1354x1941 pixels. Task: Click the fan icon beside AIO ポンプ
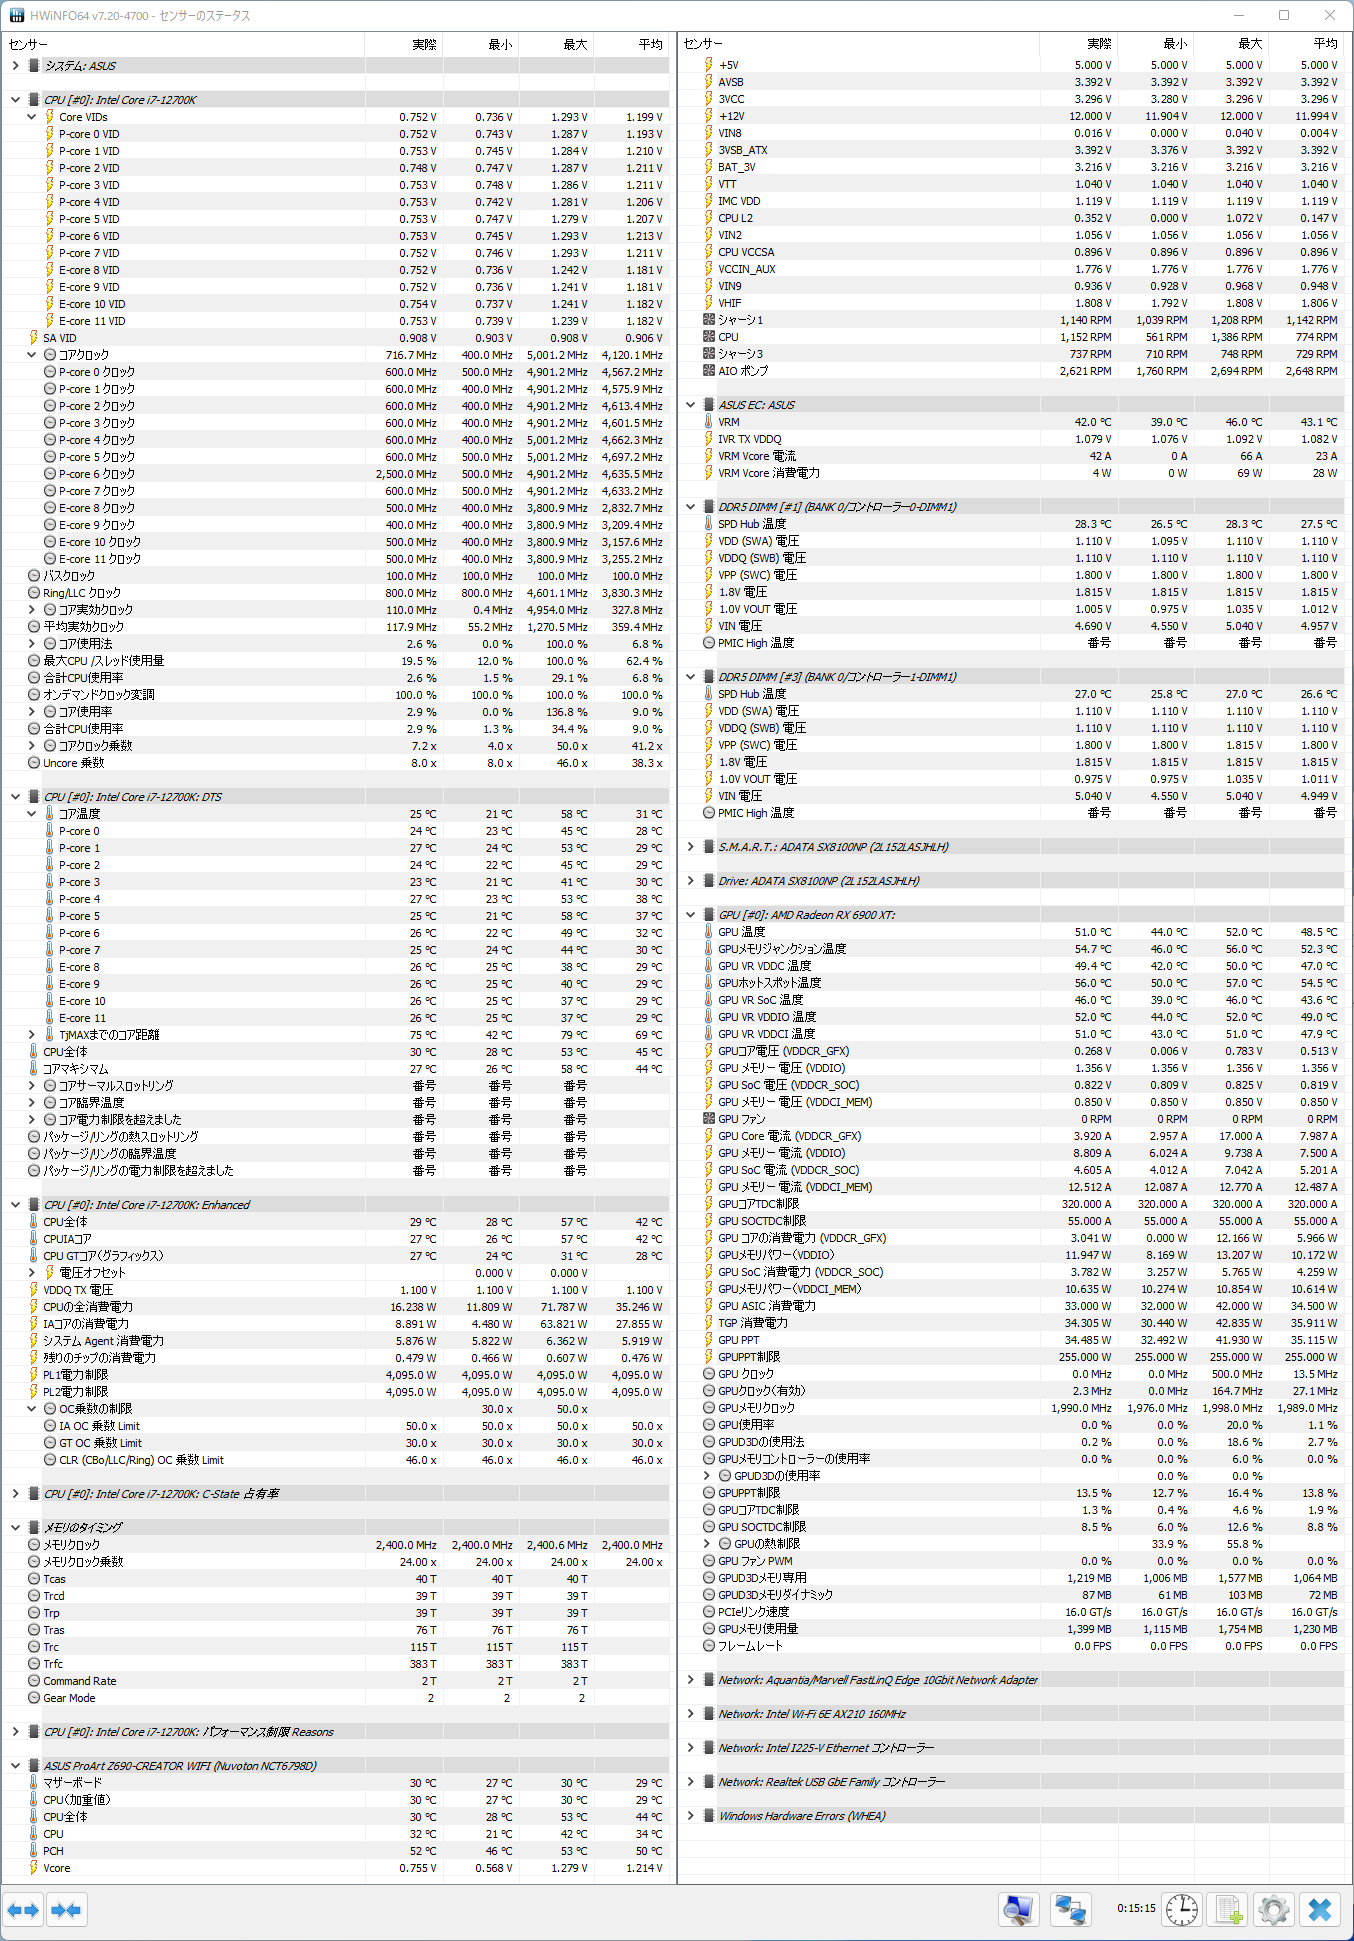708,371
